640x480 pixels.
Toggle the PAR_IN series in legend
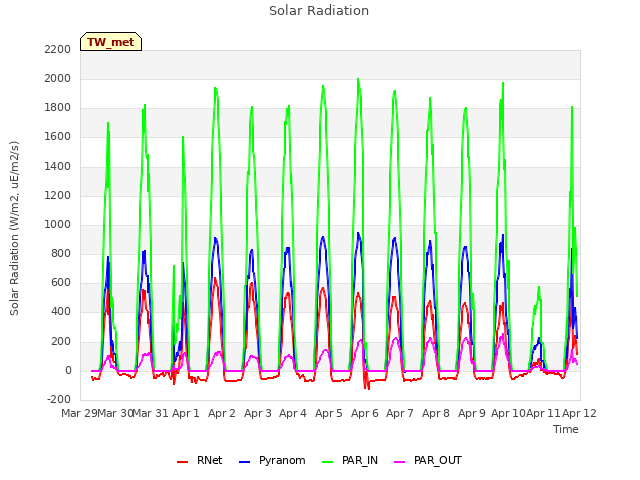(350, 461)
